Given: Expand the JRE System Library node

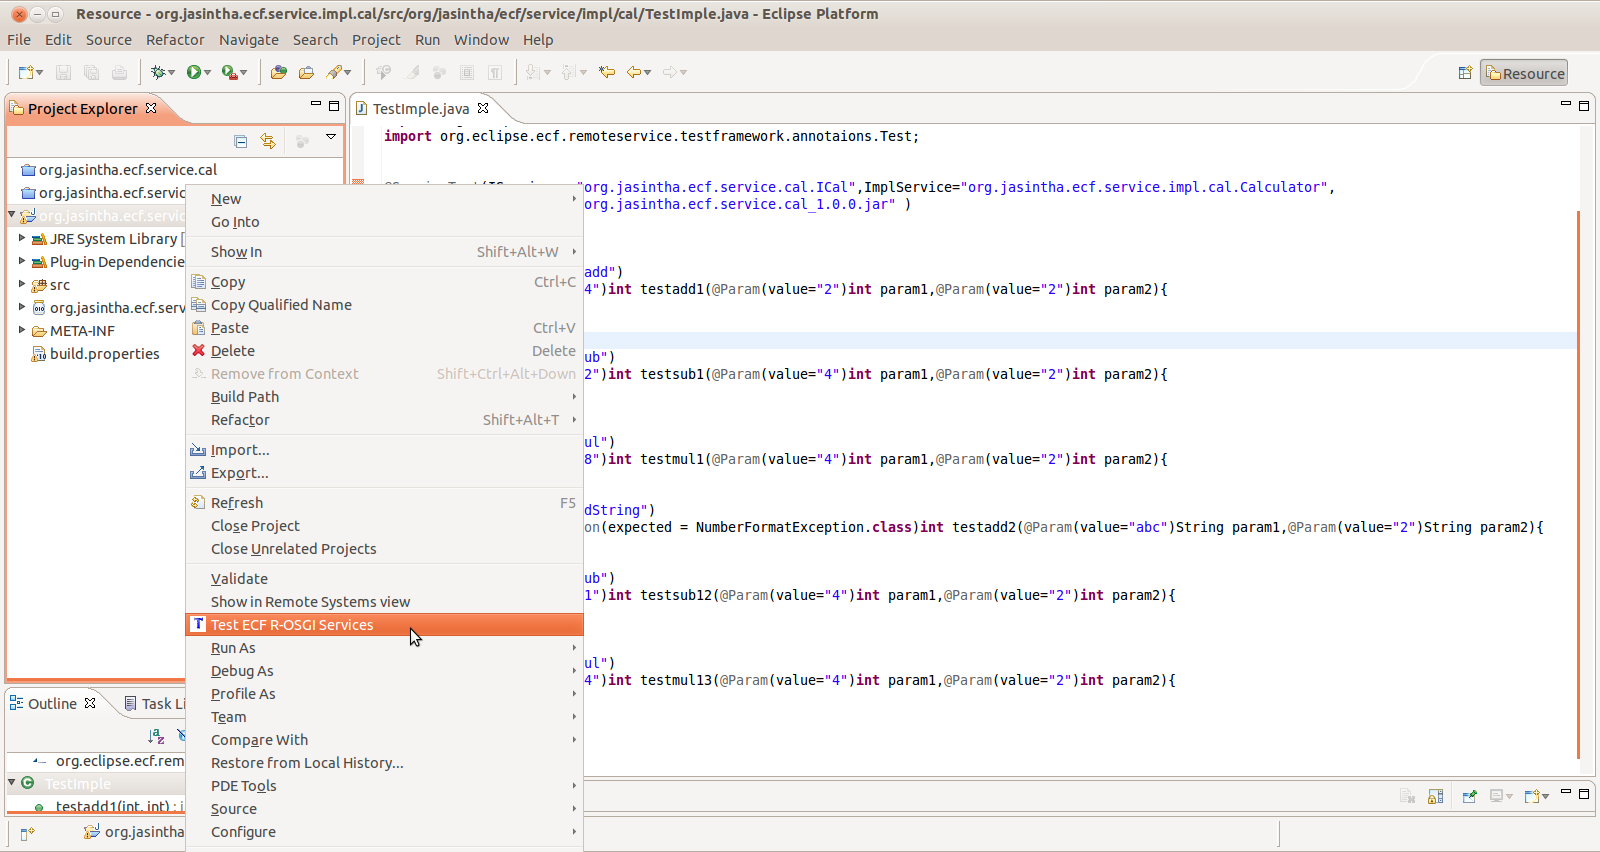Looking at the screenshot, I should click(x=22, y=238).
